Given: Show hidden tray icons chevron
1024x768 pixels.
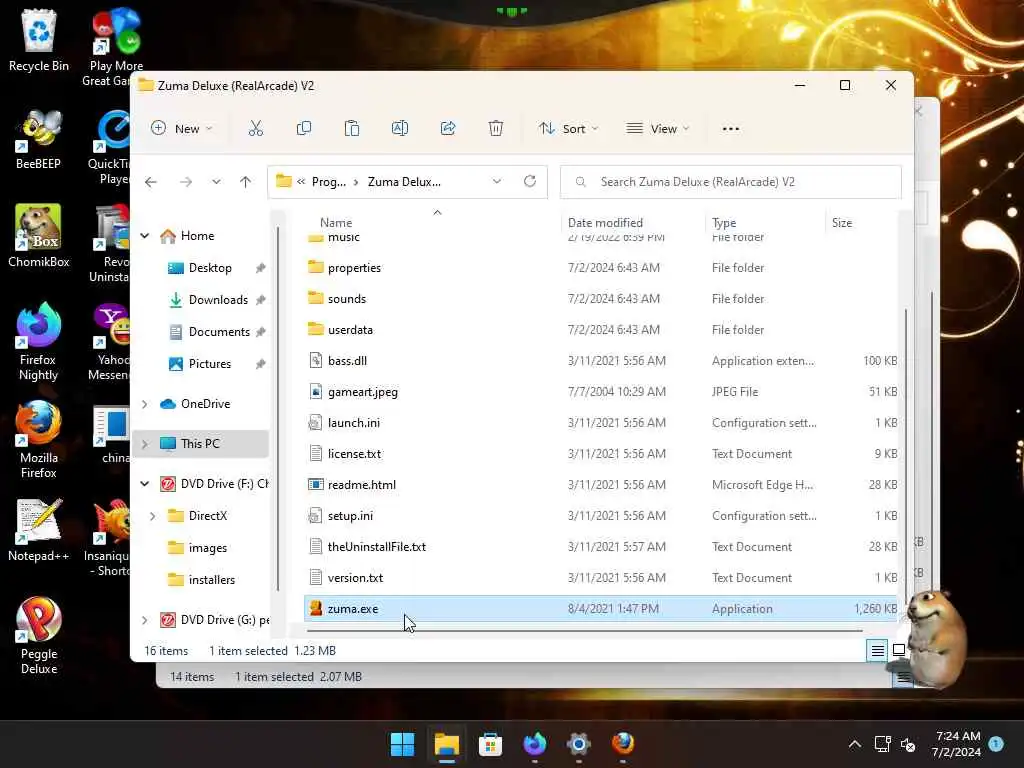Looking at the screenshot, I should pyautogui.click(x=854, y=744).
